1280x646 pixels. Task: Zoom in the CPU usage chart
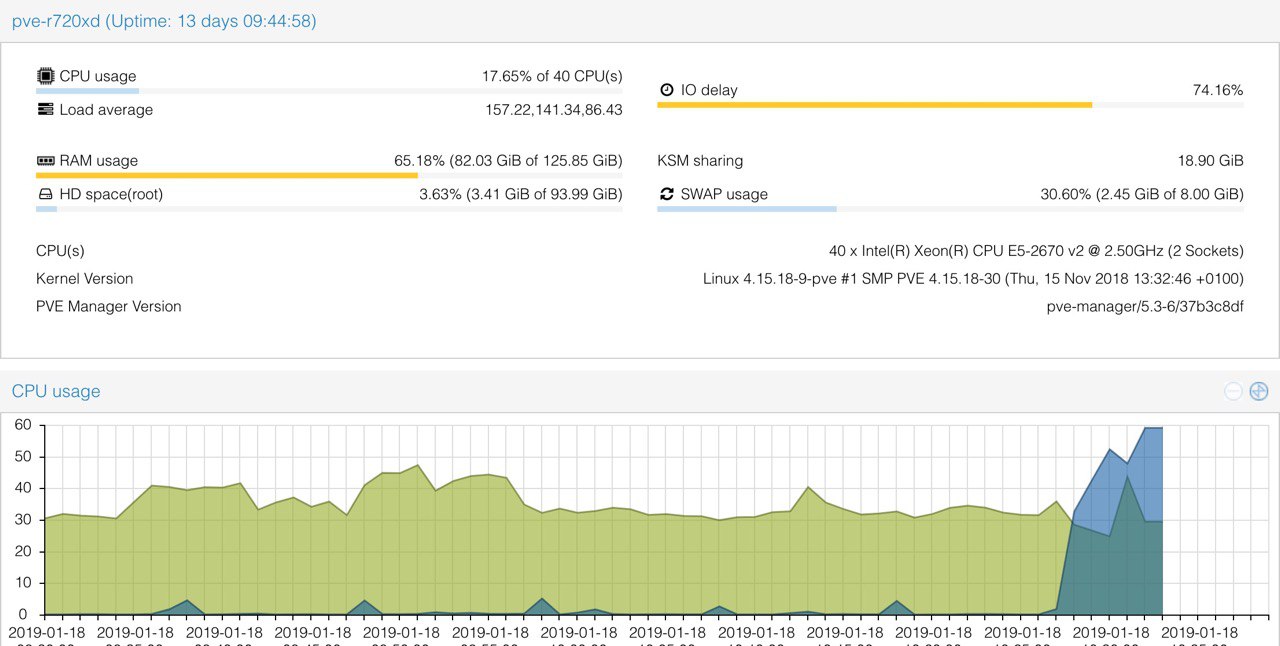click(1259, 391)
